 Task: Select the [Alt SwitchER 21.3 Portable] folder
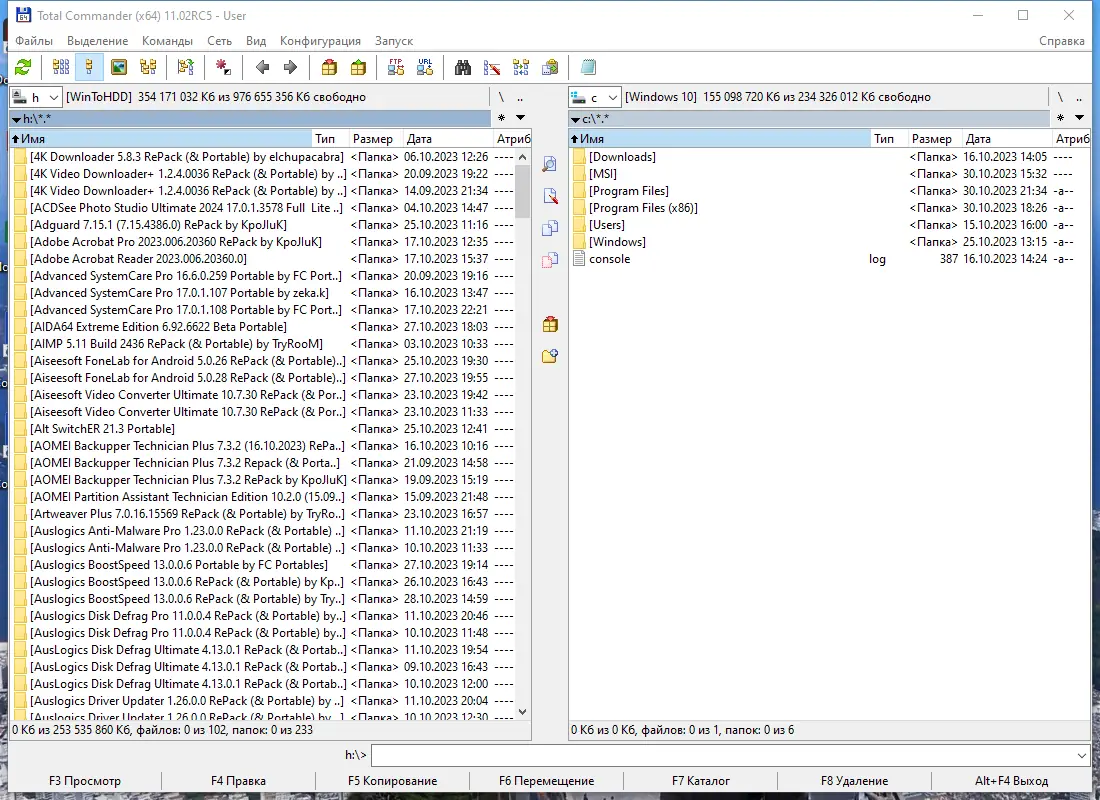[x=264, y=429]
